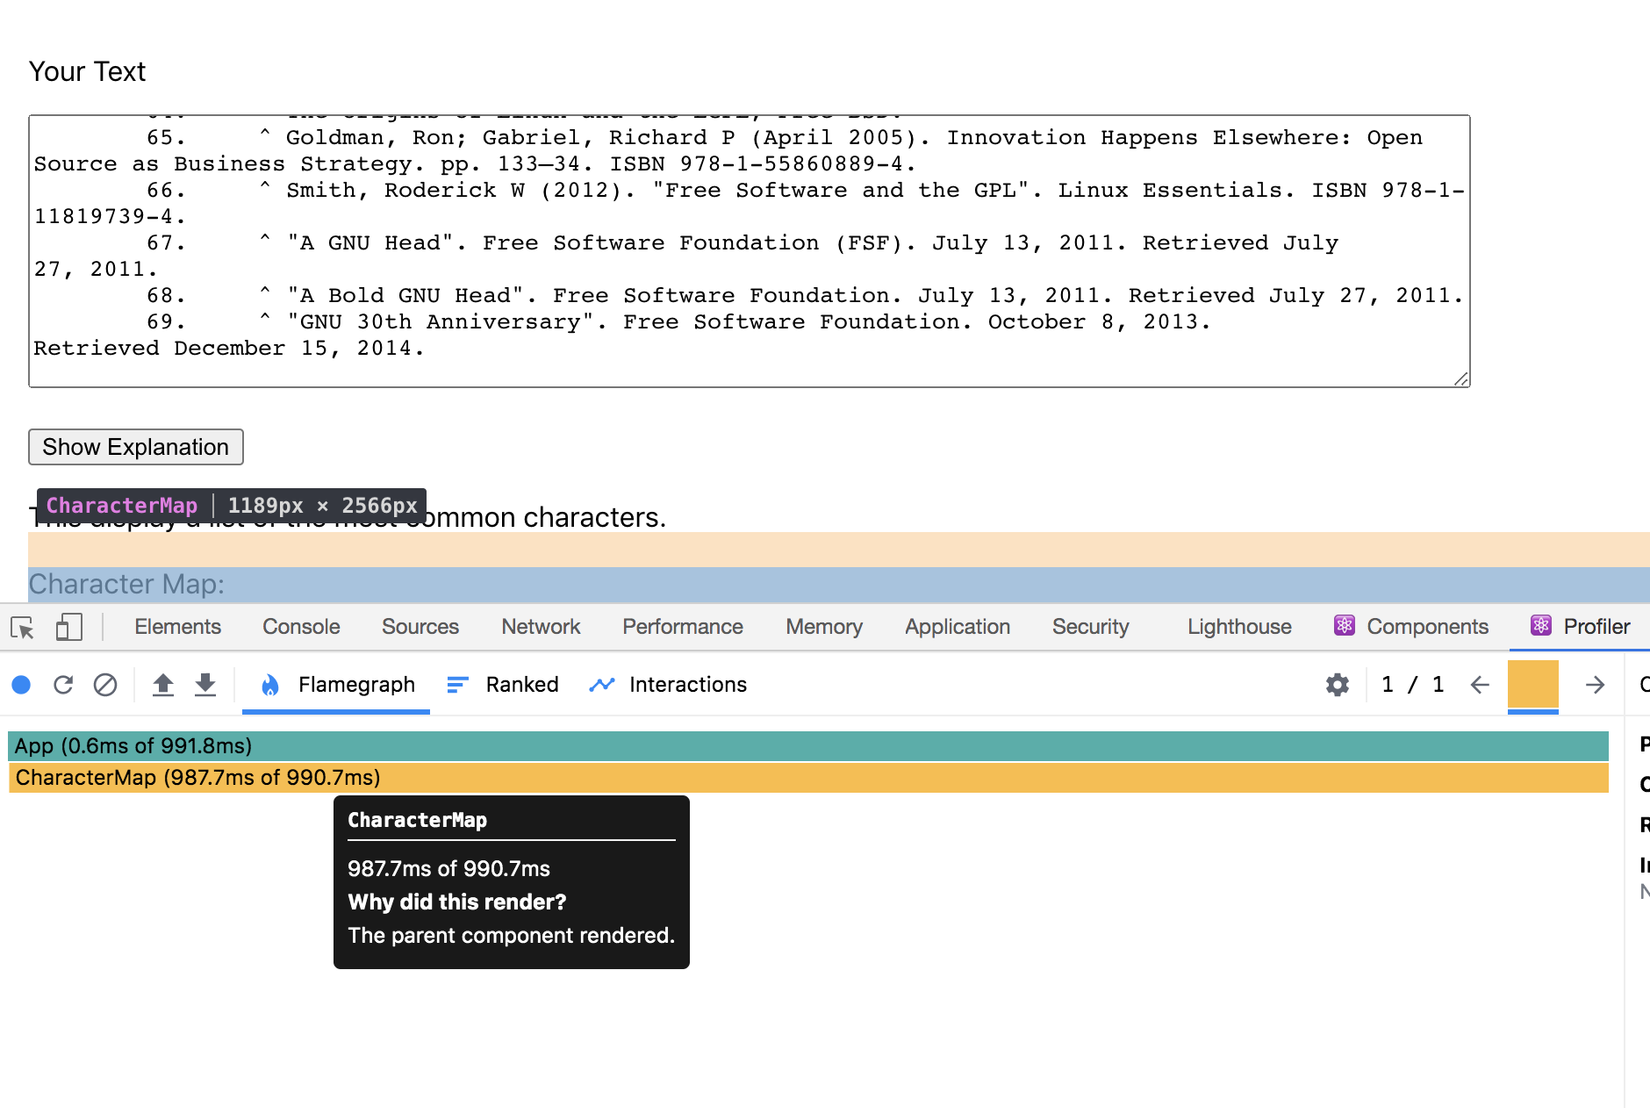Click the inspect element picker icon

click(22, 627)
